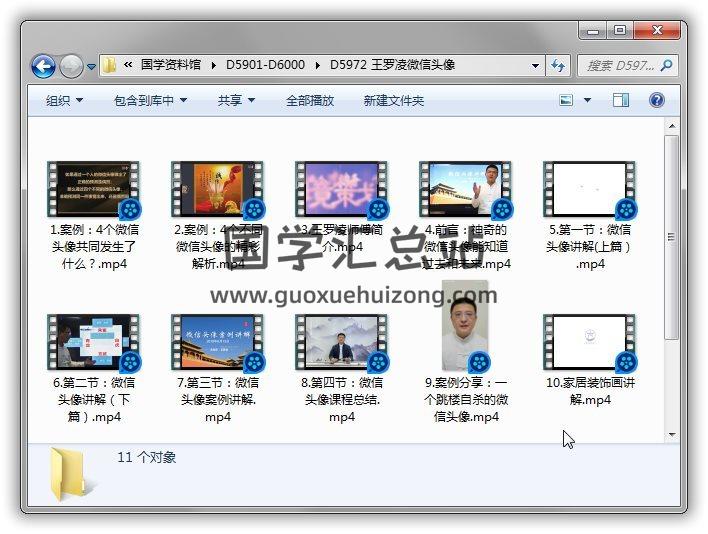Click in the search input box
708x534 pixels.
click(x=618, y=66)
